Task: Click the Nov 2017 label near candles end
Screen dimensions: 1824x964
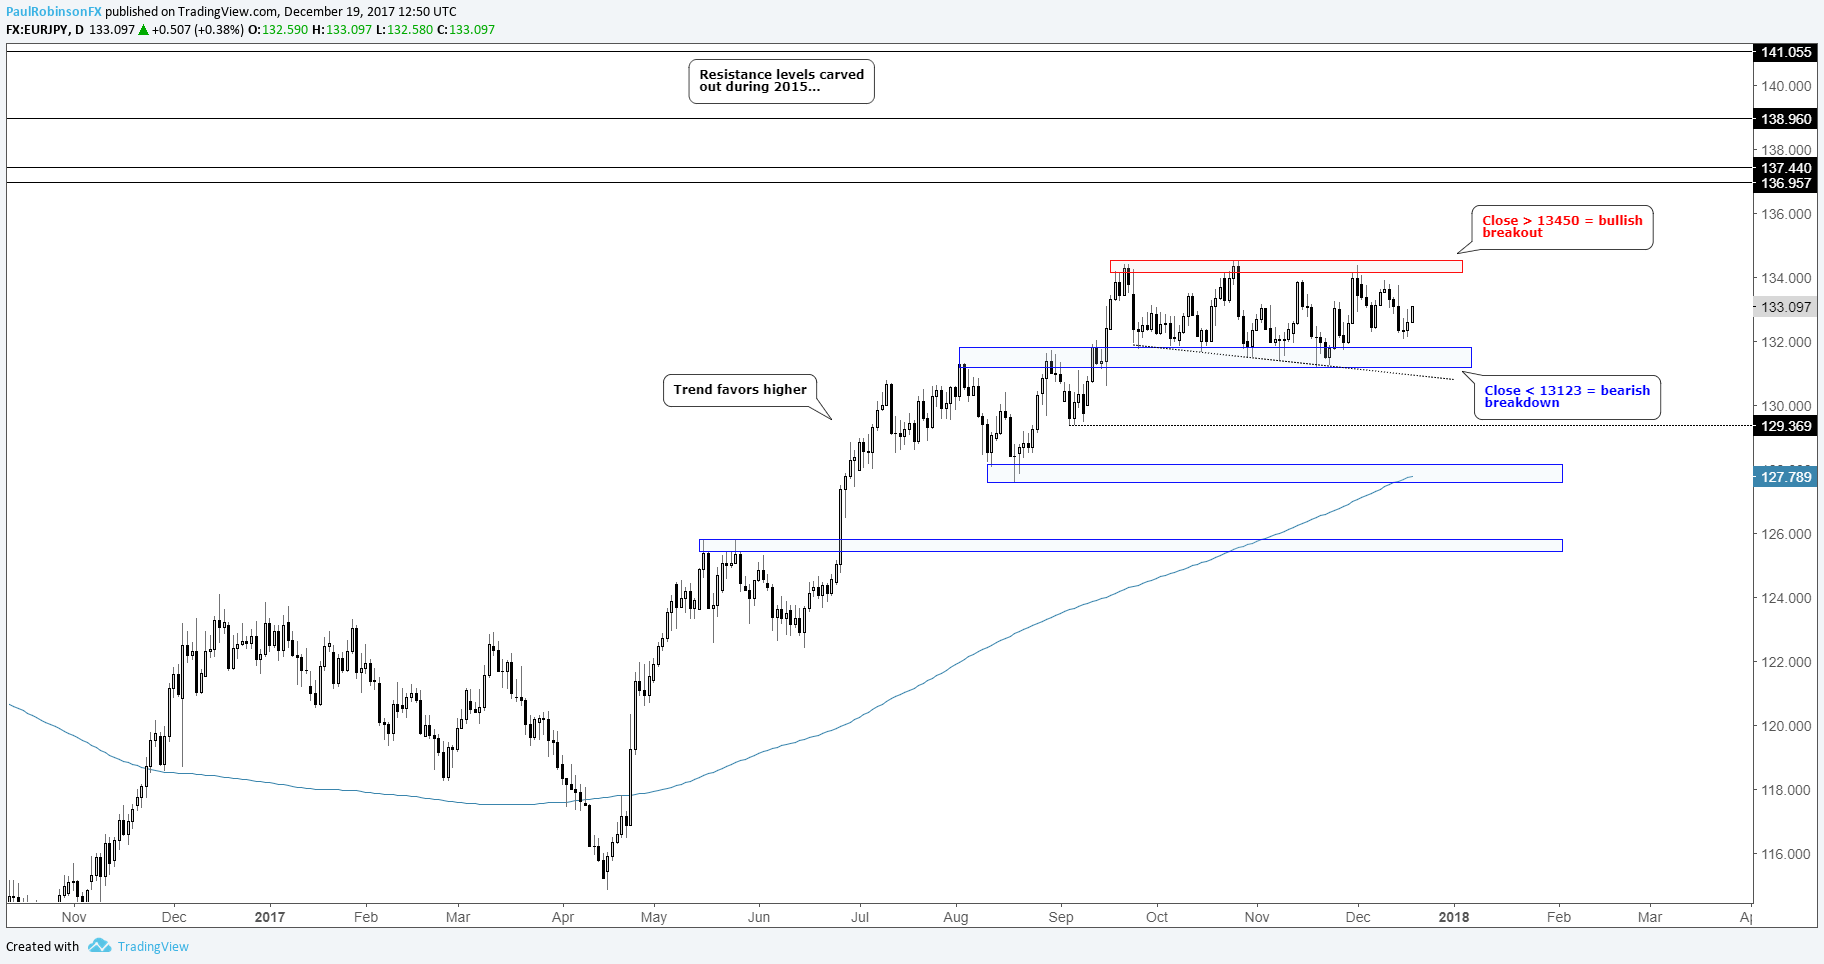Action: [1257, 917]
